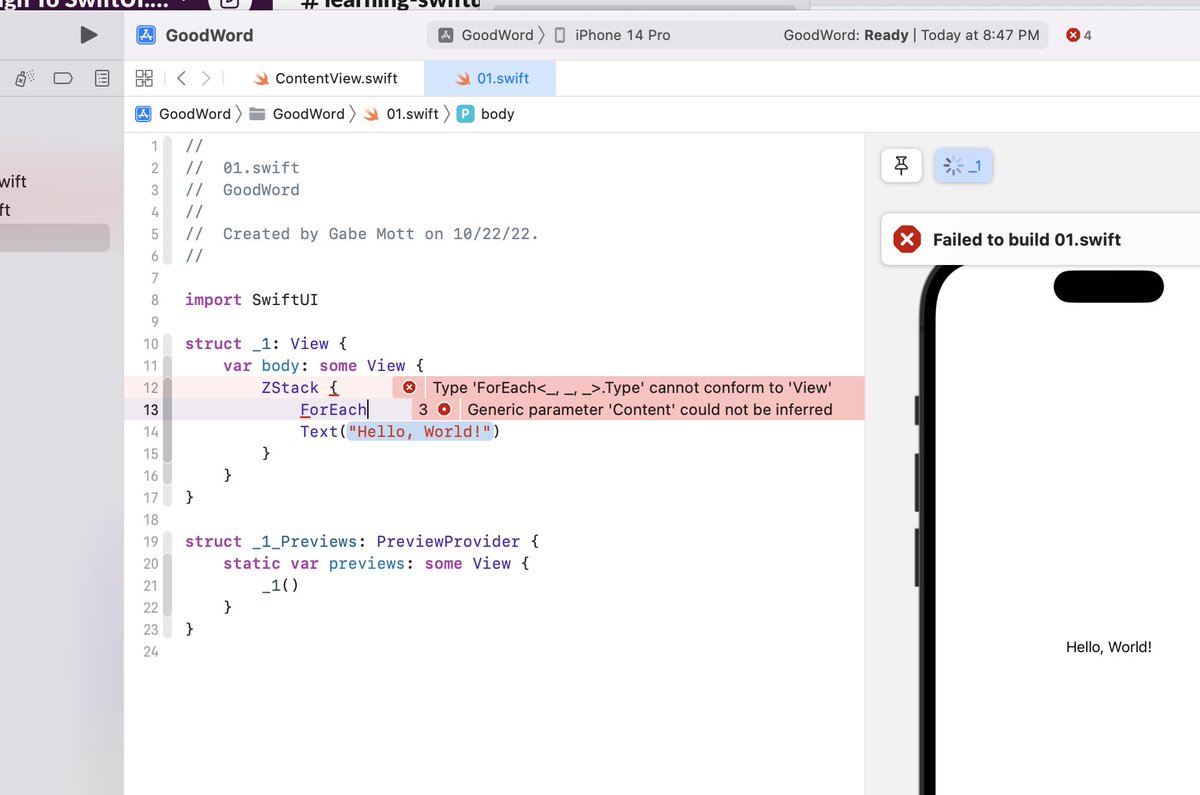Image resolution: width=1200 pixels, height=795 pixels.
Task: Pin the preview canvas
Action: [901, 166]
